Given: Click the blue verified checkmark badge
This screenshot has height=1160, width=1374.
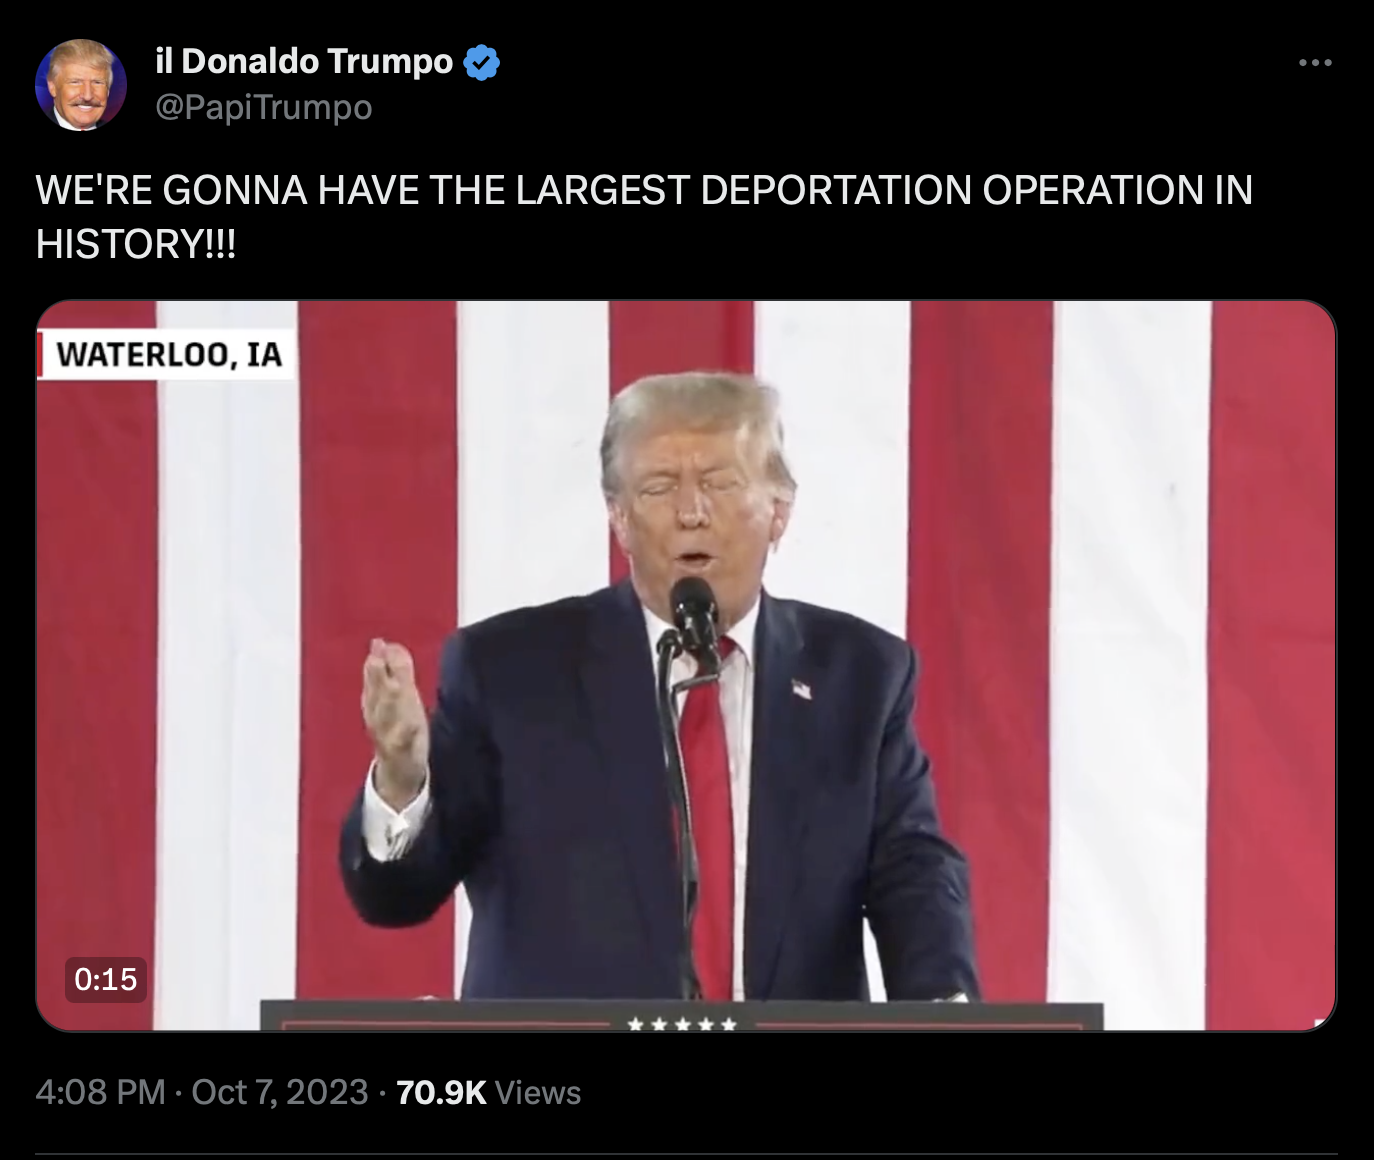Looking at the screenshot, I should coord(483,62).
